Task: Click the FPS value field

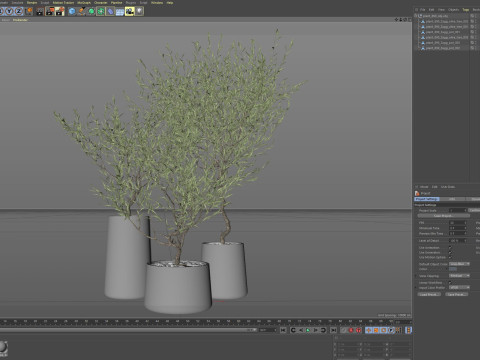Action: (x=458, y=223)
